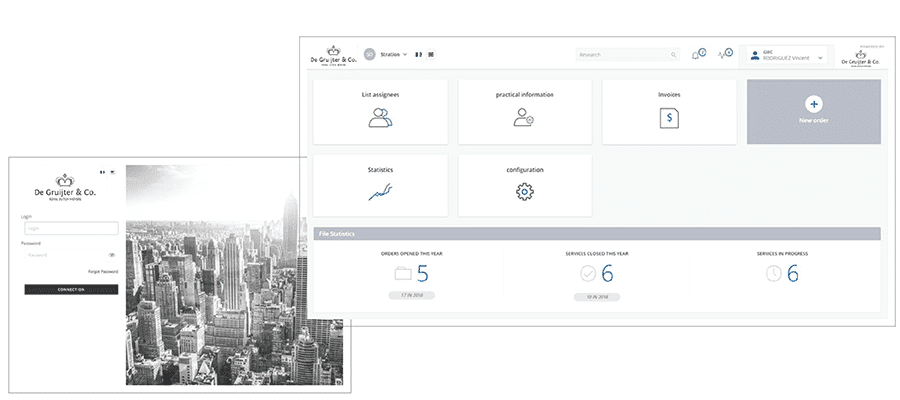Click the 'SERVICES CLOSED THIS YEAR' label

pos(596,254)
